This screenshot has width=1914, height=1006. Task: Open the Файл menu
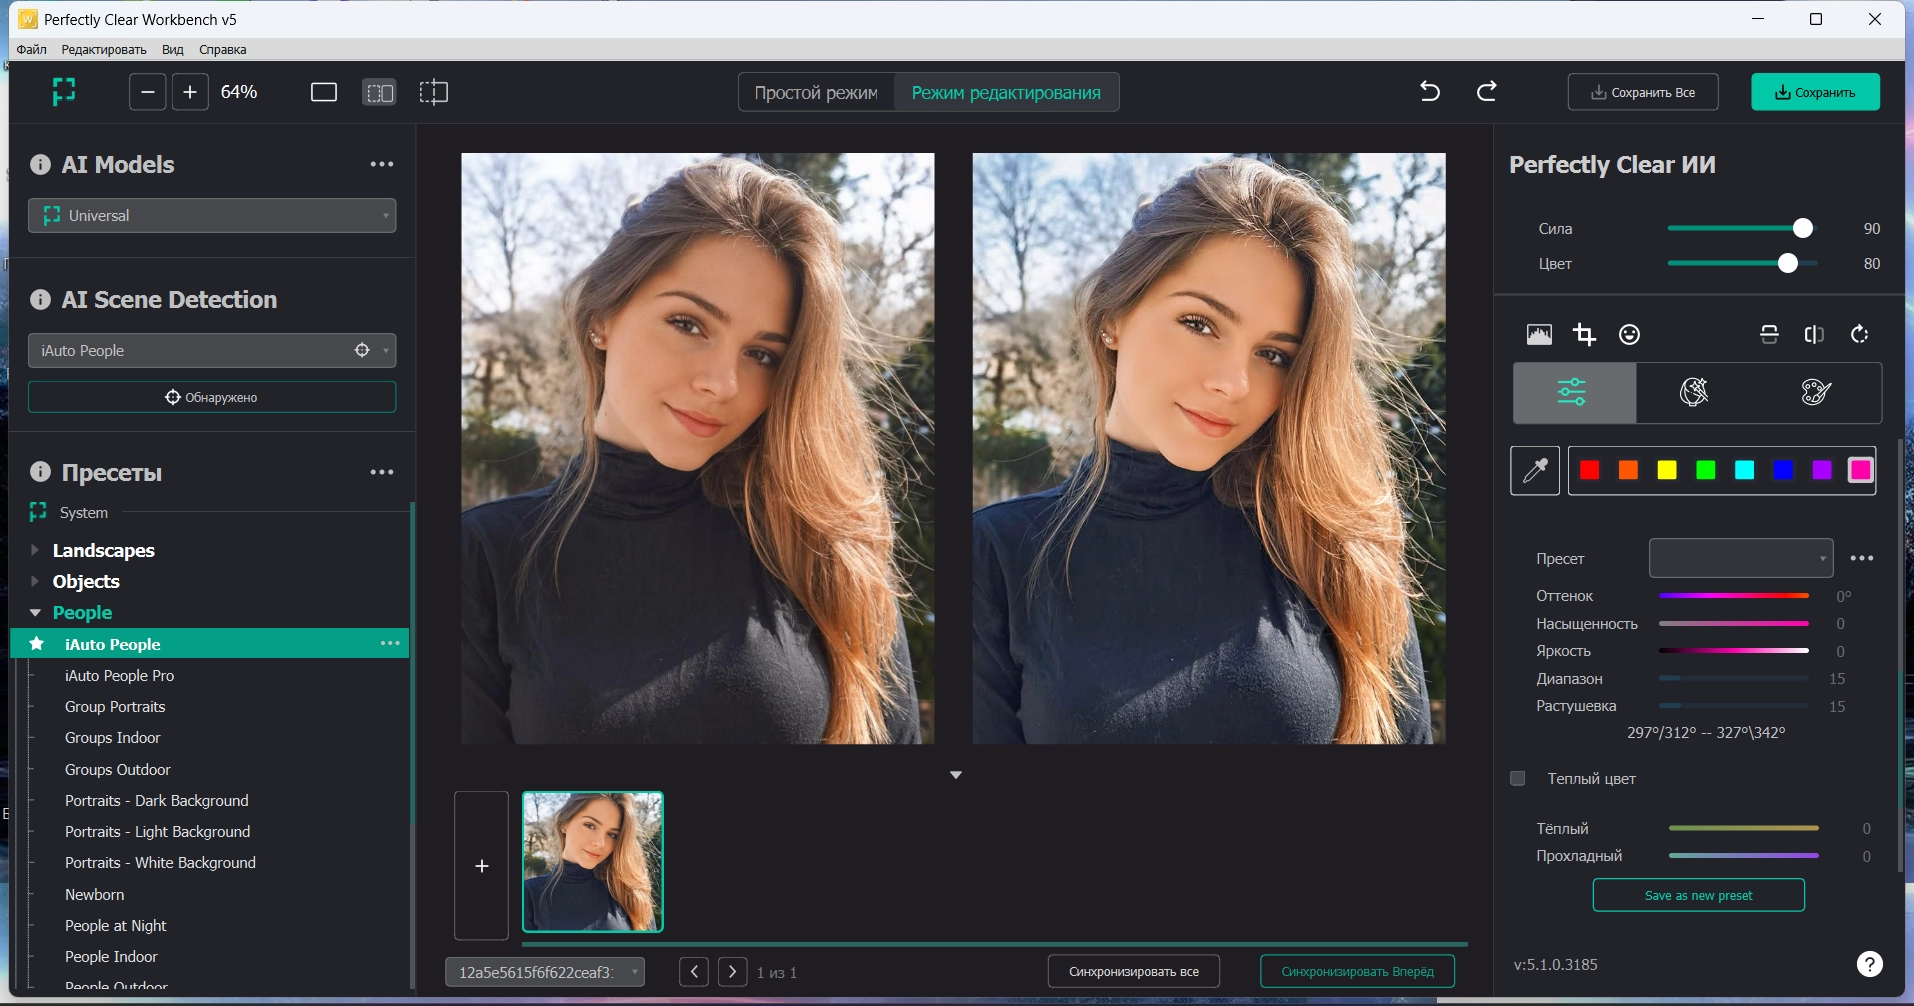coord(32,49)
